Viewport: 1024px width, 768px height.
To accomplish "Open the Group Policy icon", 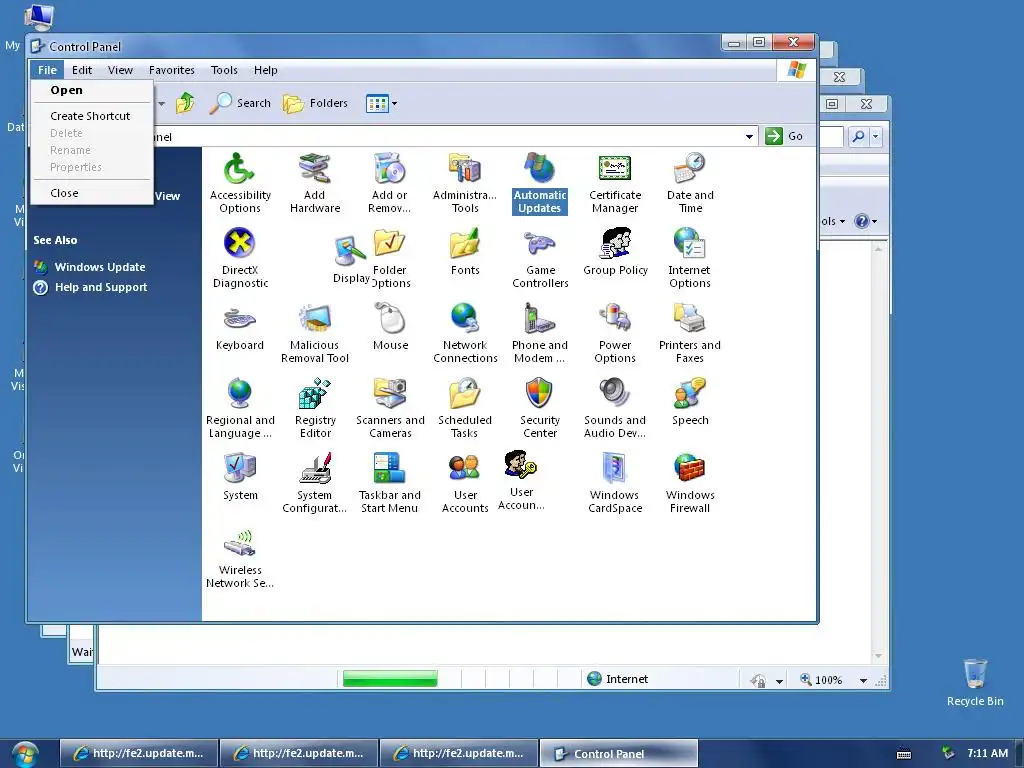I will pos(615,252).
